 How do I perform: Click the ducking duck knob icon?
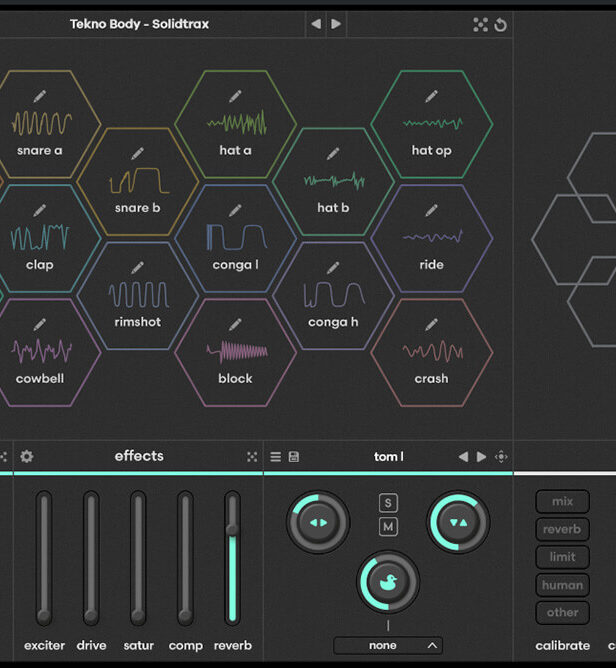pos(388,582)
